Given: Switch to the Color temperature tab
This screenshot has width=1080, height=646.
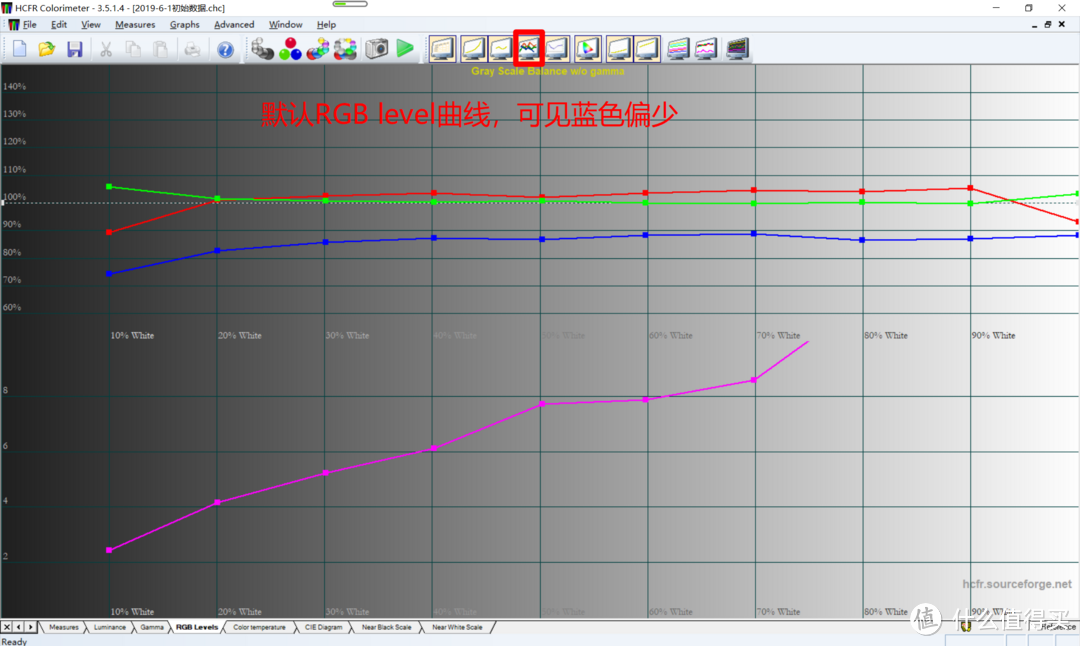Looking at the screenshot, I should tap(259, 627).
